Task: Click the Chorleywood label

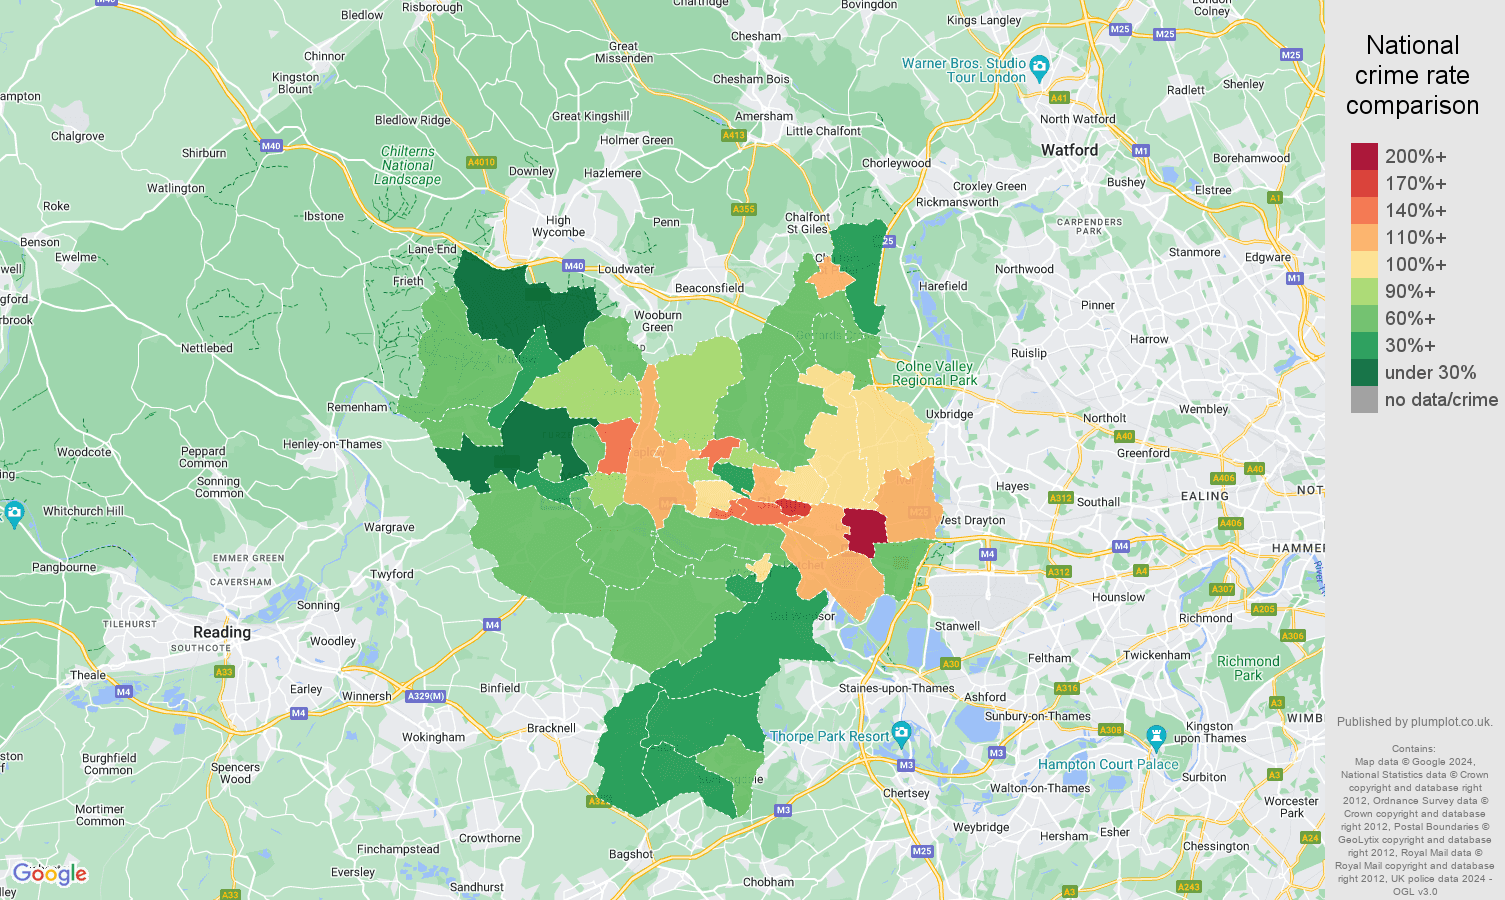Action: point(896,163)
